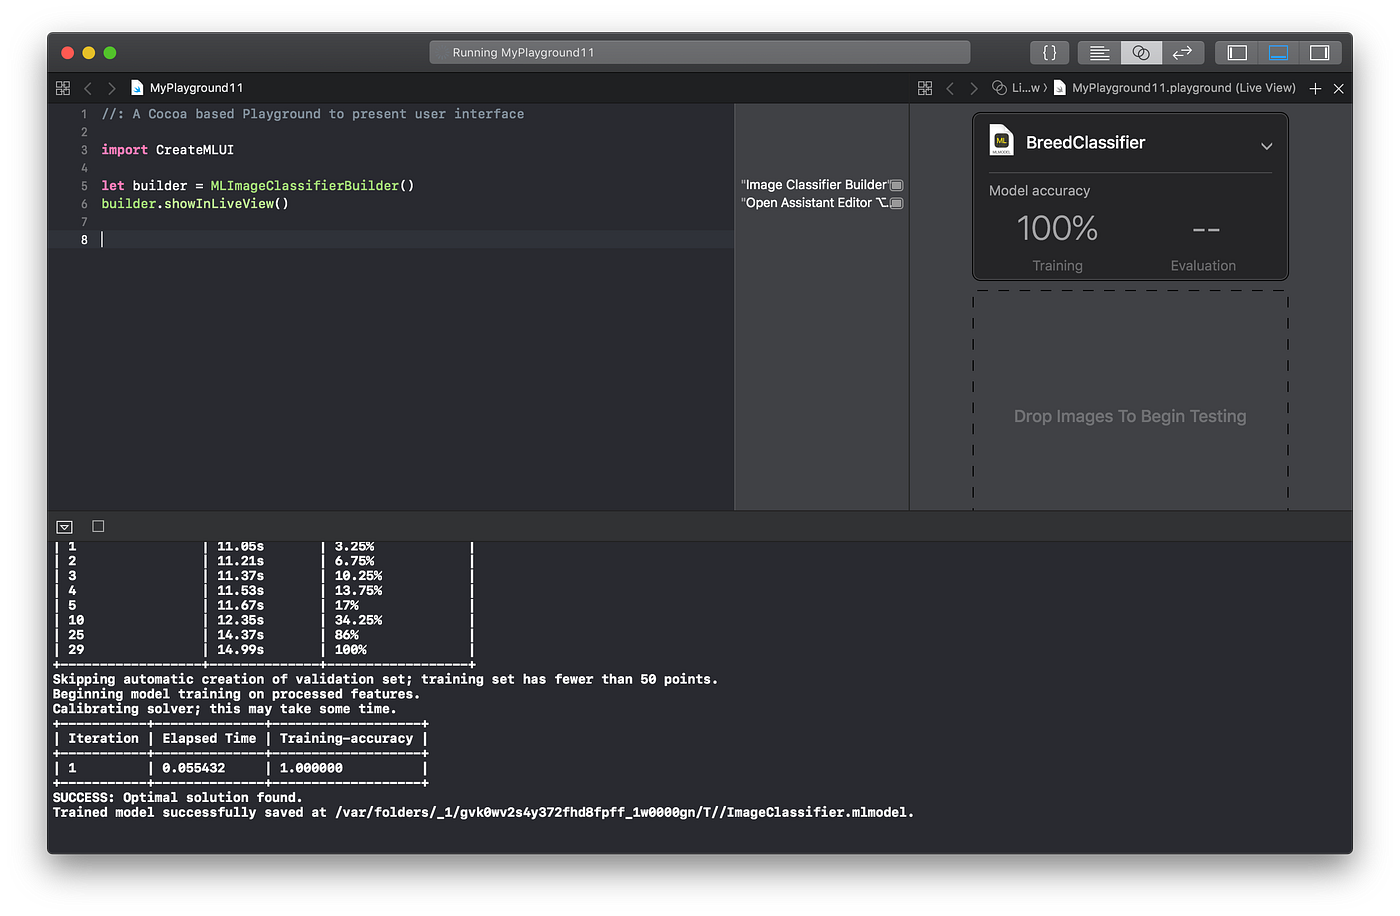The height and width of the screenshot is (916, 1400).
Task: Open the Library with the curly braces icon
Action: click(1049, 52)
